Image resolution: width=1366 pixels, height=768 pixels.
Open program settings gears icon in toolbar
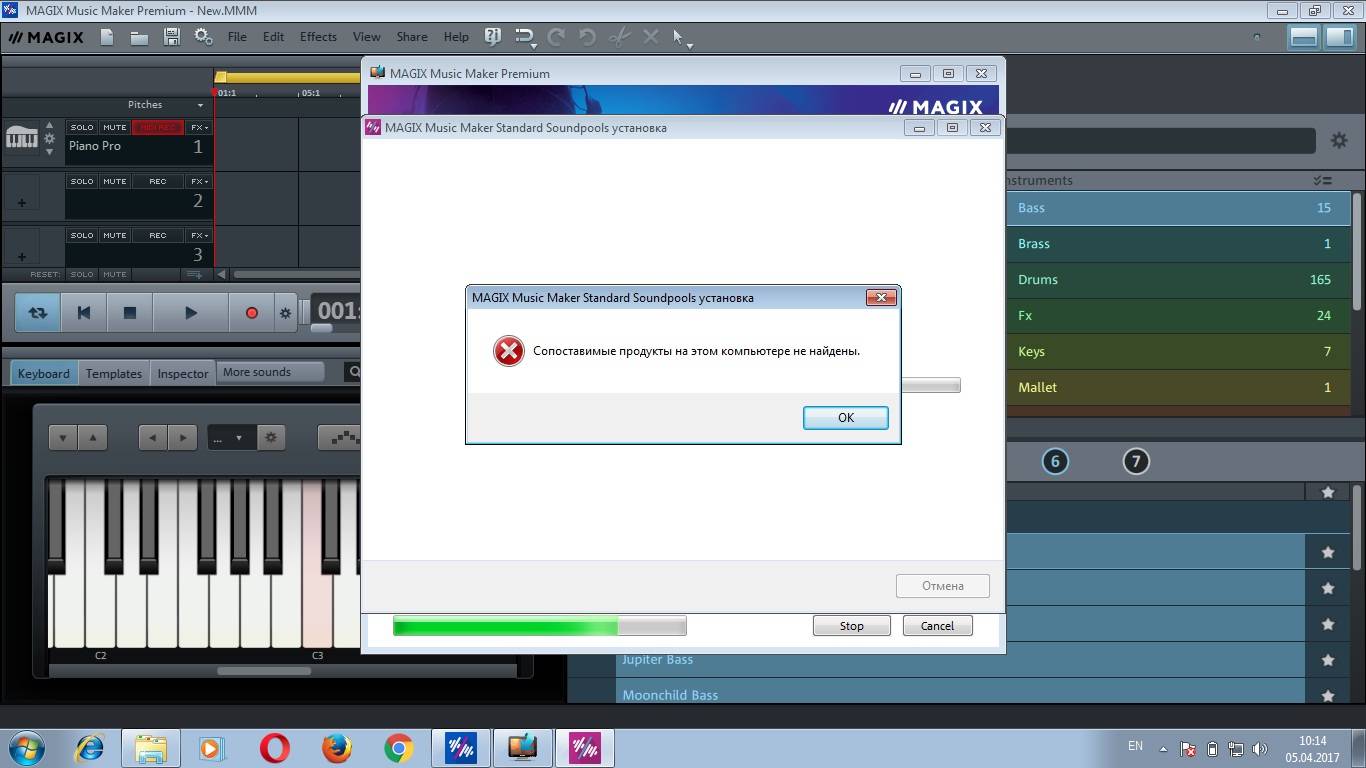(x=203, y=37)
